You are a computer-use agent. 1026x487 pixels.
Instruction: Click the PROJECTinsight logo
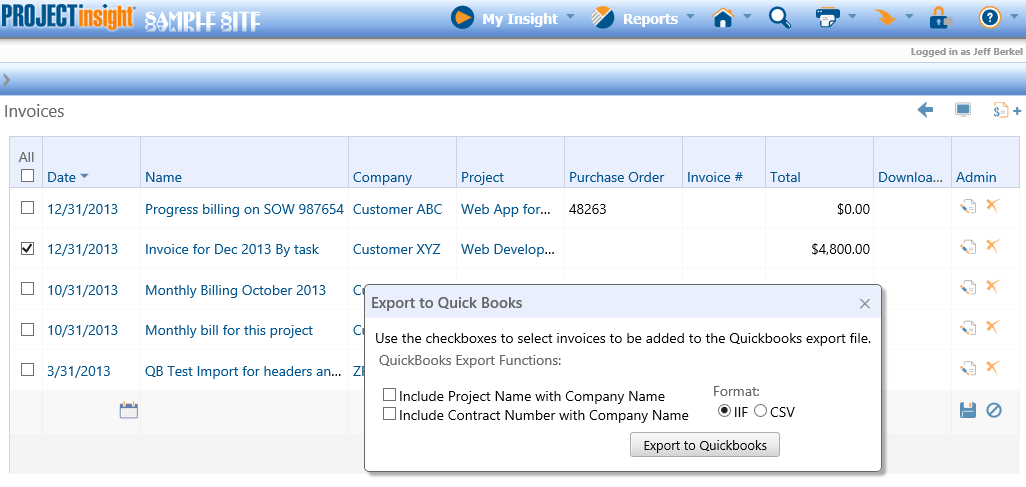69,17
